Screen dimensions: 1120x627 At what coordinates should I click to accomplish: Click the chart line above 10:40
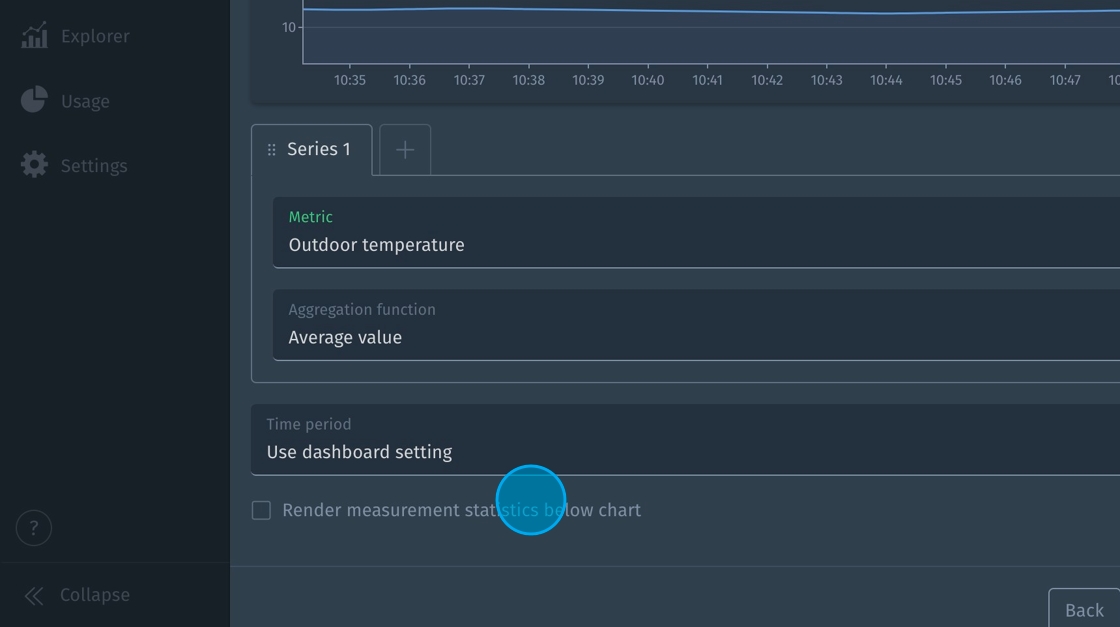pos(648,11)
